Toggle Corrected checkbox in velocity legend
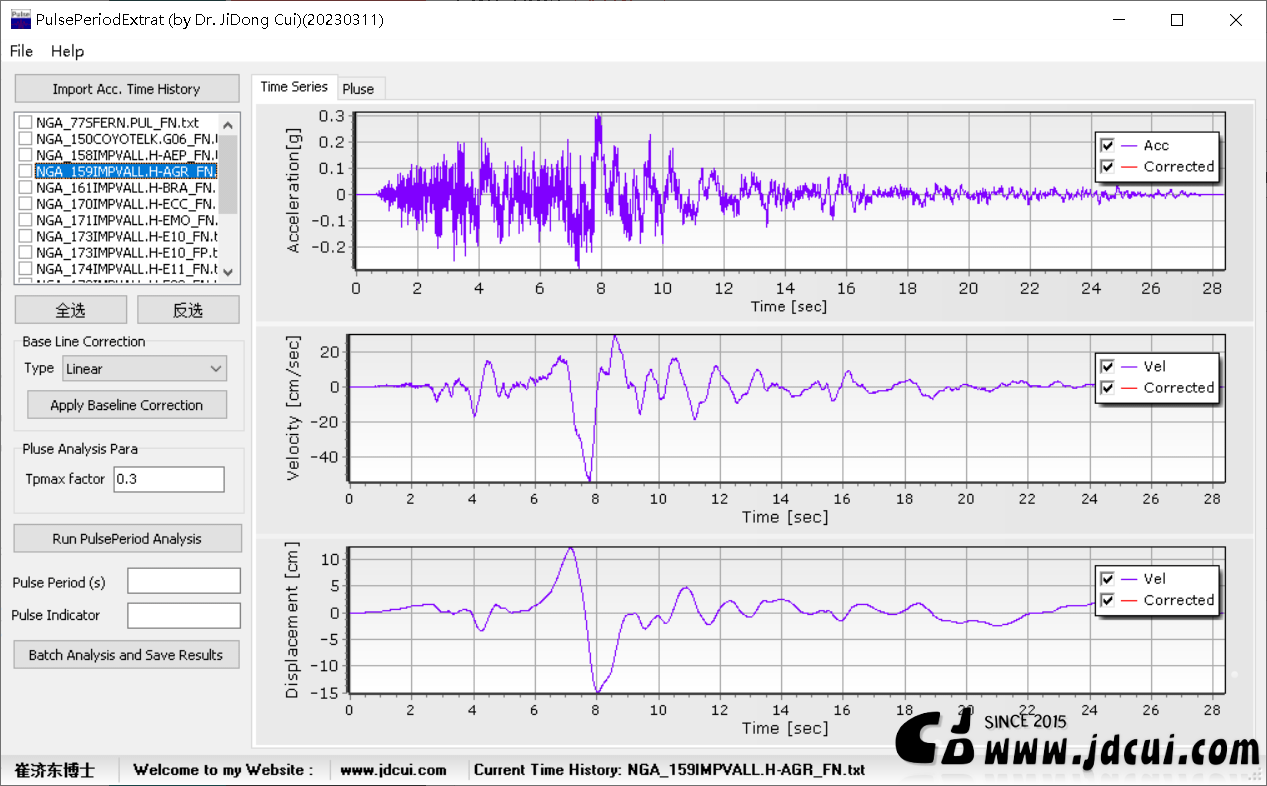The width and height of the screenshot is (1267, 786). [1108, 388]
